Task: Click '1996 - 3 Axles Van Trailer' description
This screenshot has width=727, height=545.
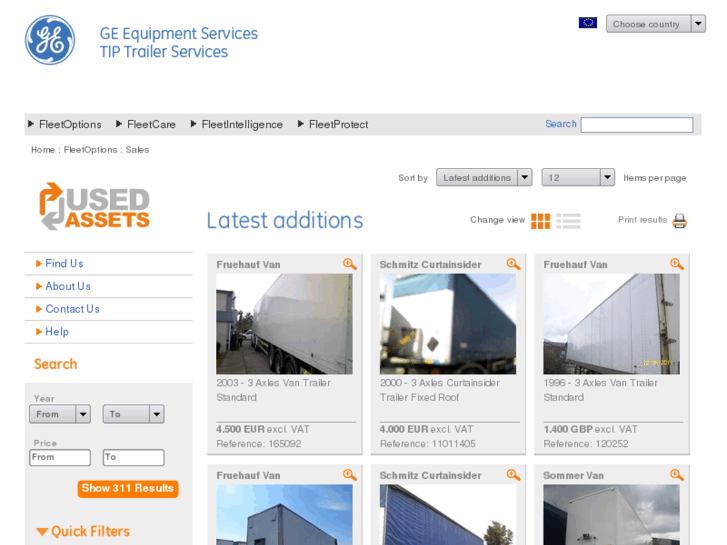Action: 601,383
